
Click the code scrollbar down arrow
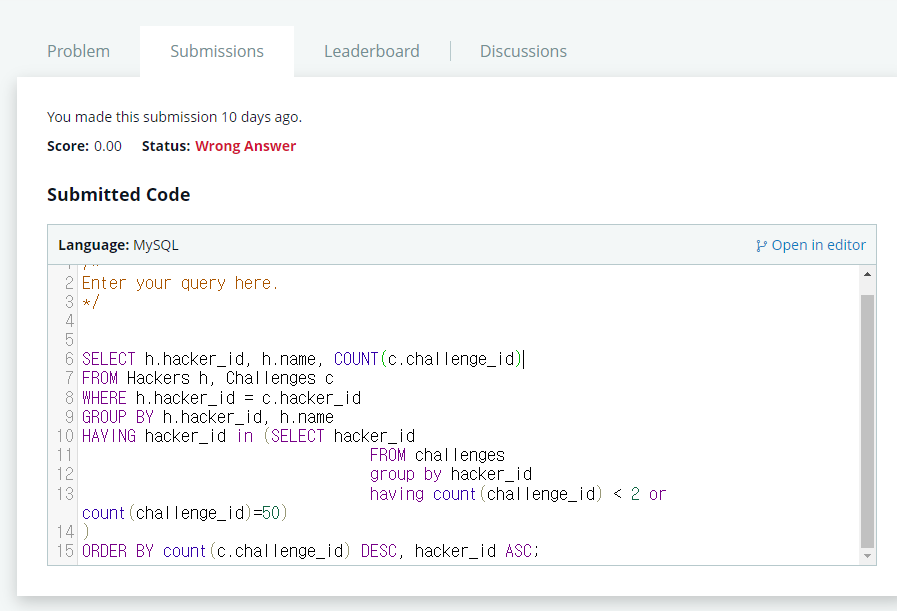coord(867,556)
